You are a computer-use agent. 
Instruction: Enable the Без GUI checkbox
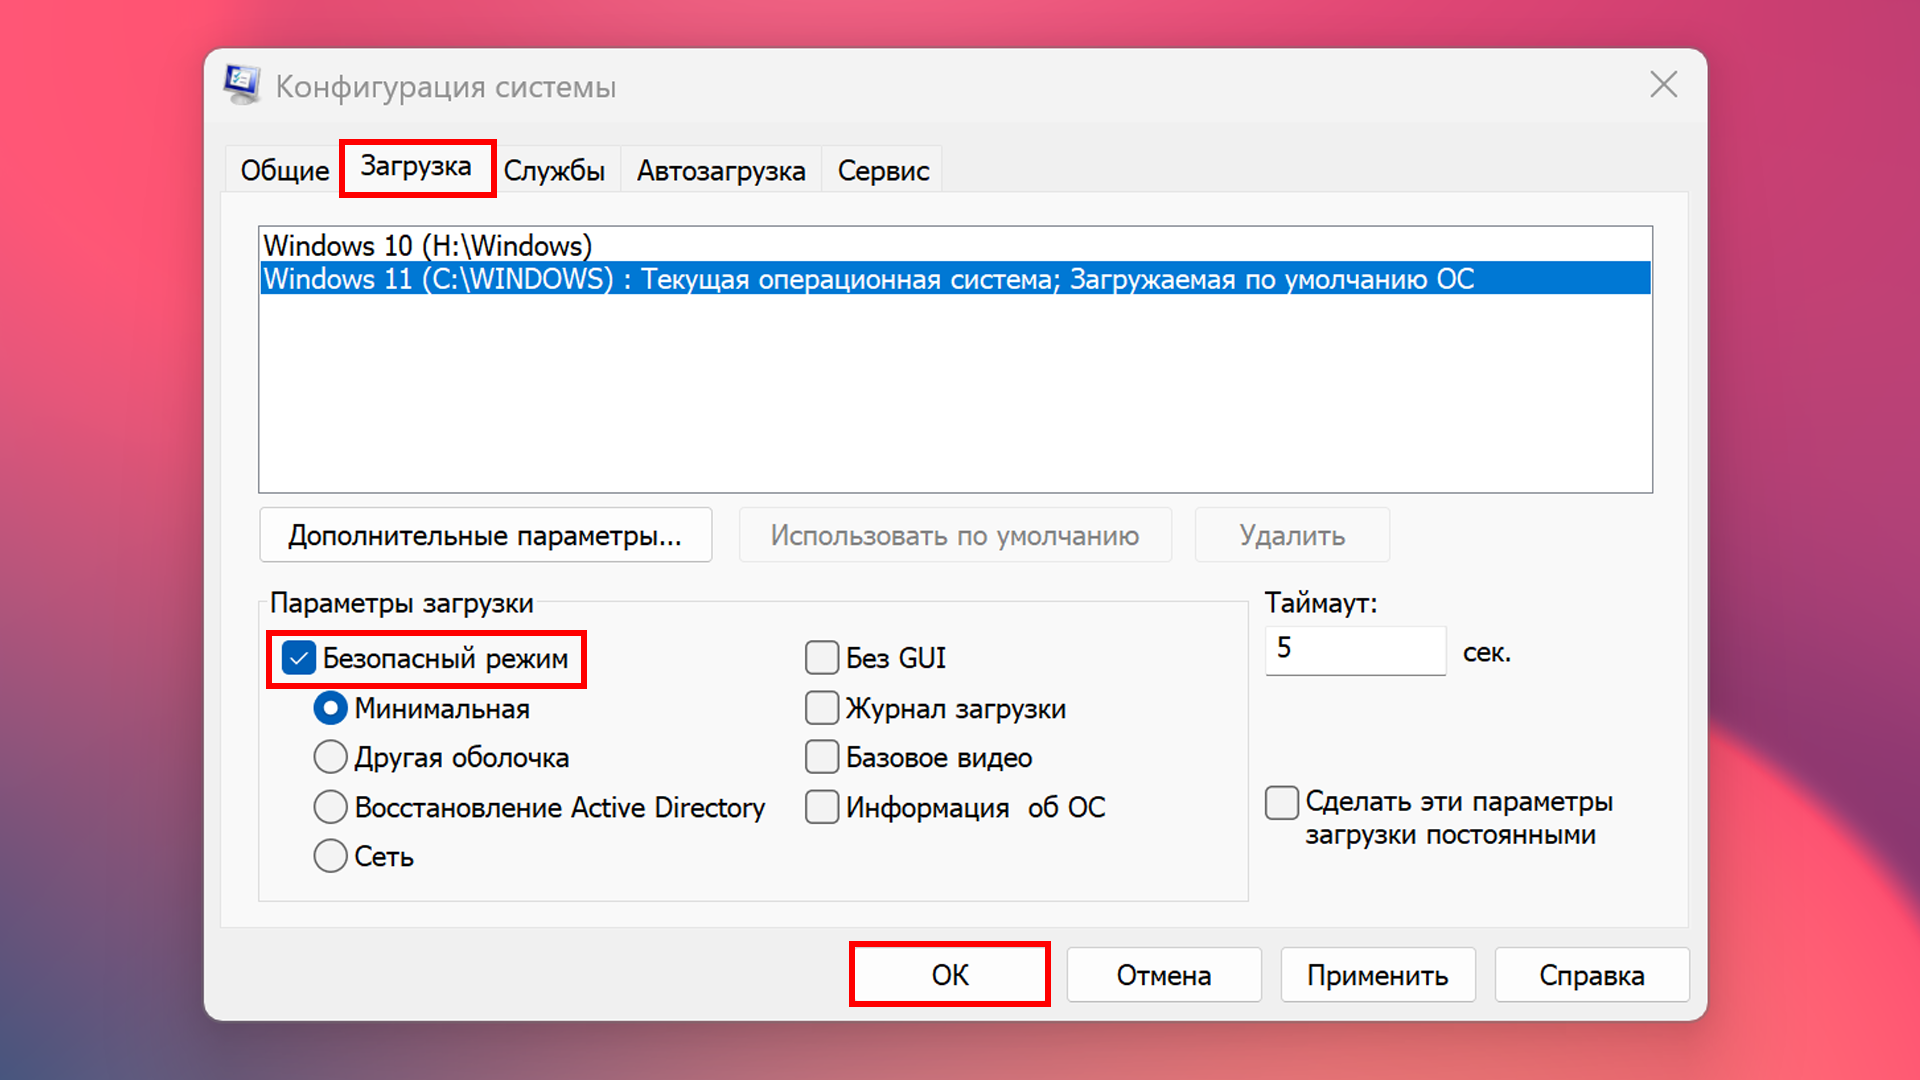(x=822, y=659)
